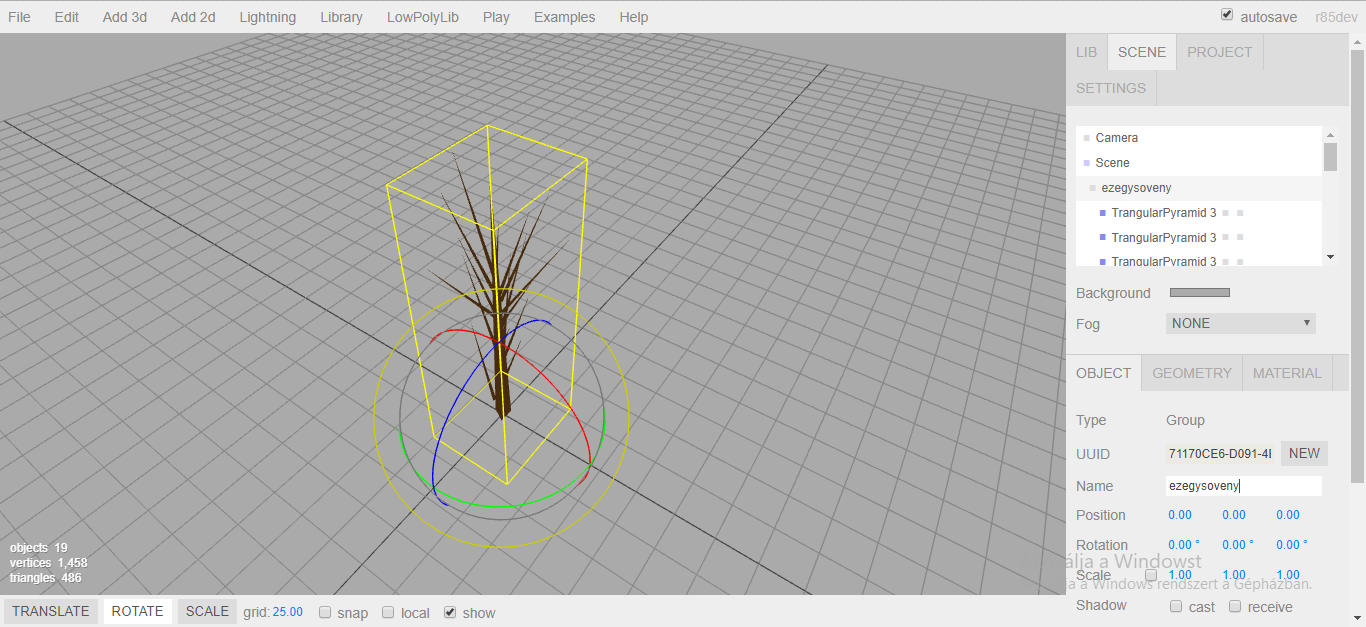
Task: Generate a NEW UUID
Action: (x=1304, y=454)
